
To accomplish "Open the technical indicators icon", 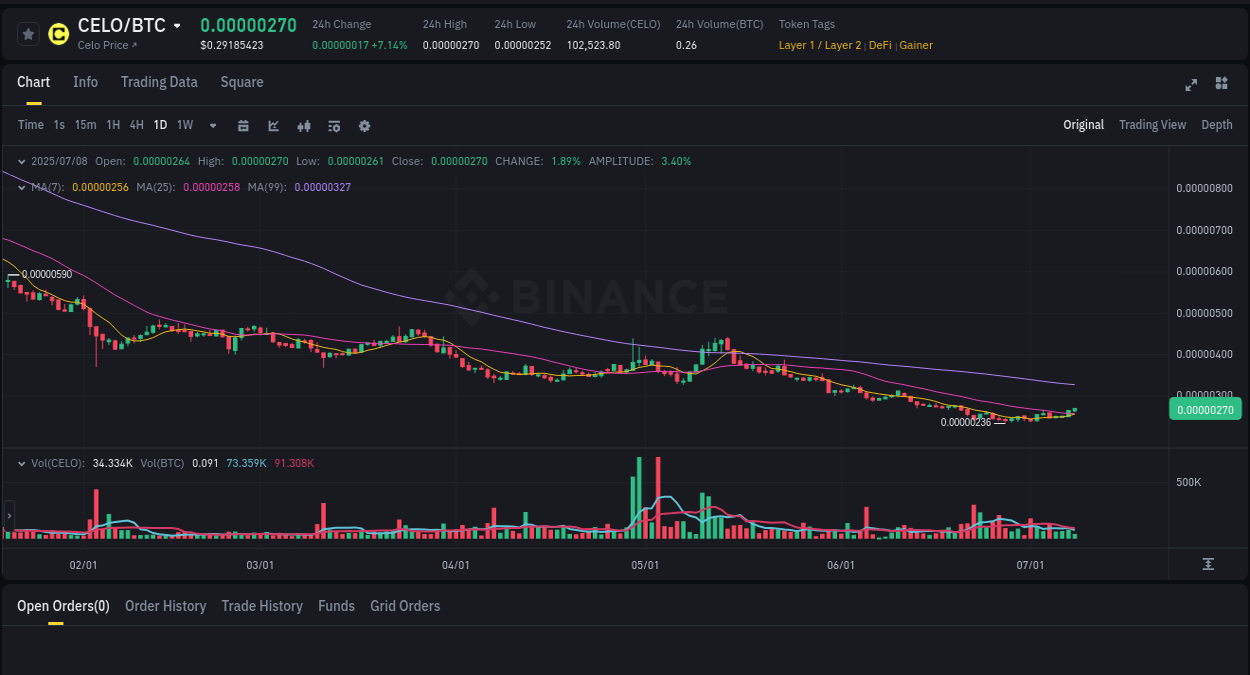I will click(x=304, y=125).
